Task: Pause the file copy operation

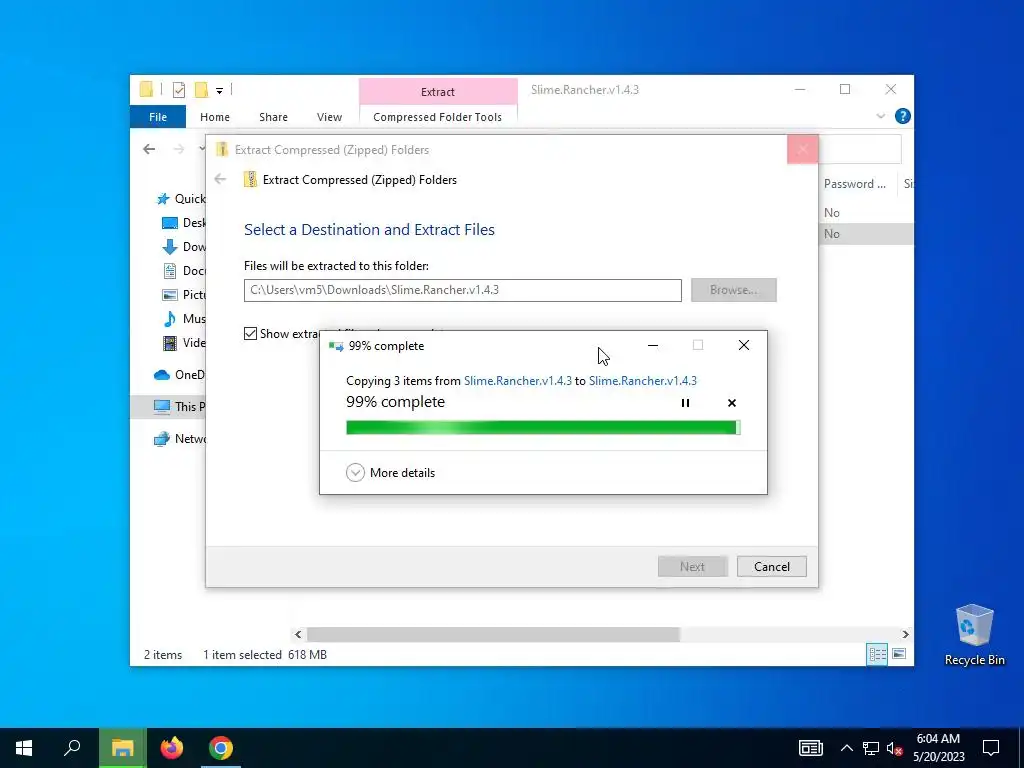Action: (x=685, y=403)
